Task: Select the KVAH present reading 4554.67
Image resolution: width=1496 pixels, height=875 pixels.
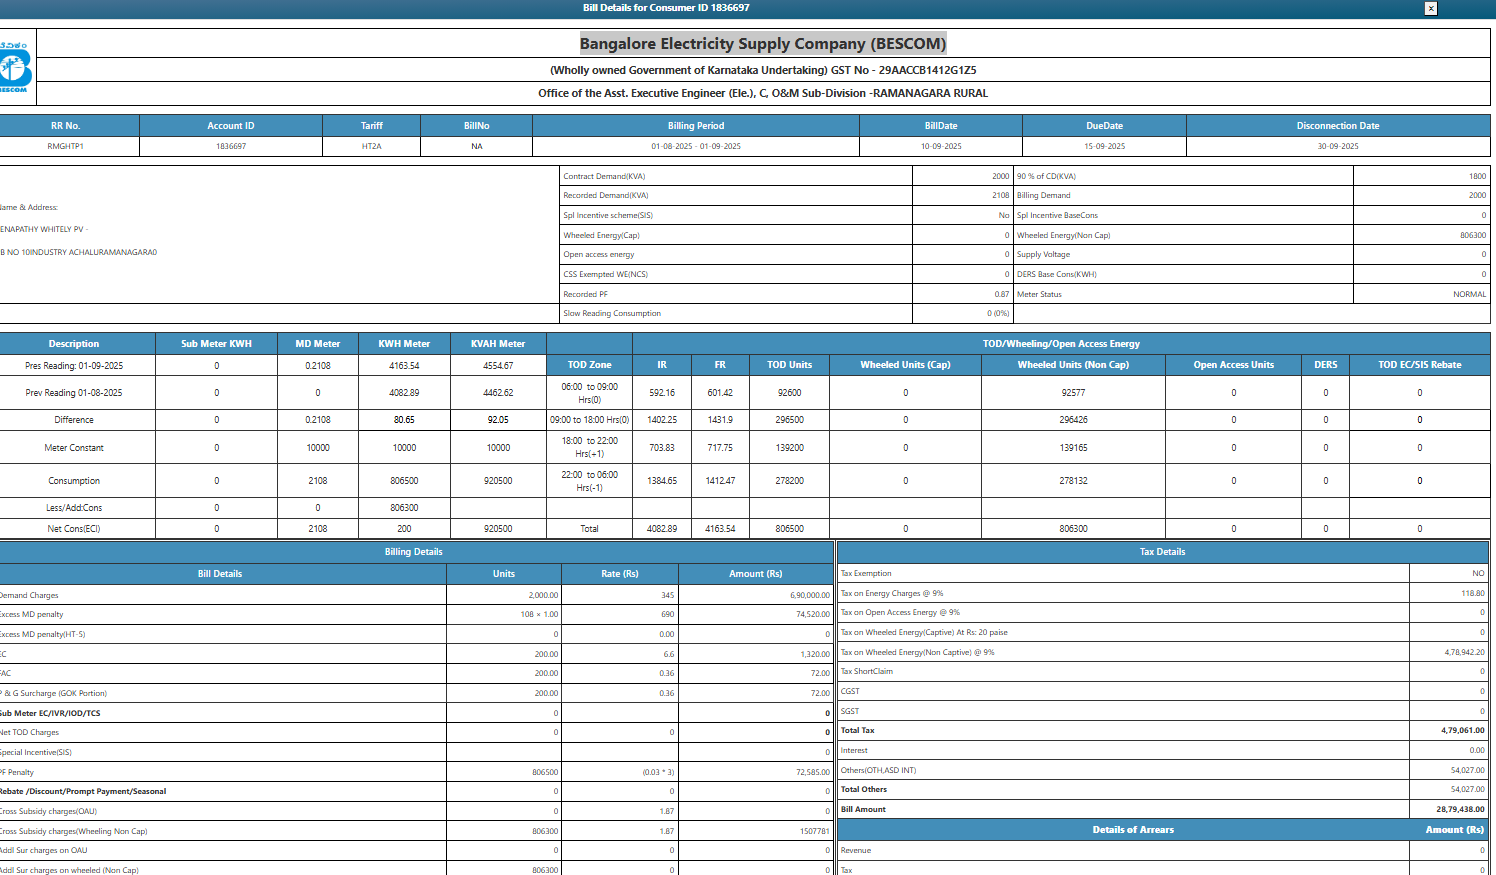Action: 498,366
